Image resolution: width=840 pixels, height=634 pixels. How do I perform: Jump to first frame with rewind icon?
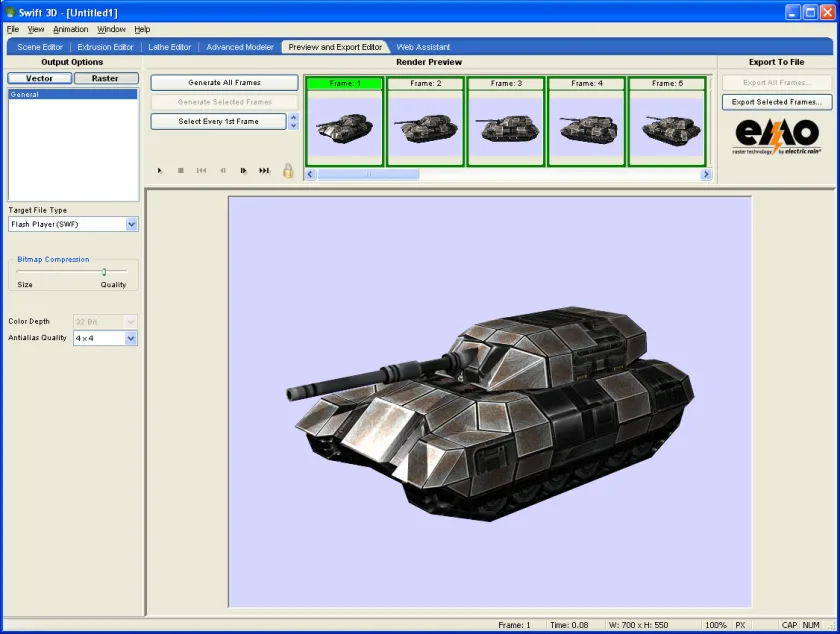(201, 170)
